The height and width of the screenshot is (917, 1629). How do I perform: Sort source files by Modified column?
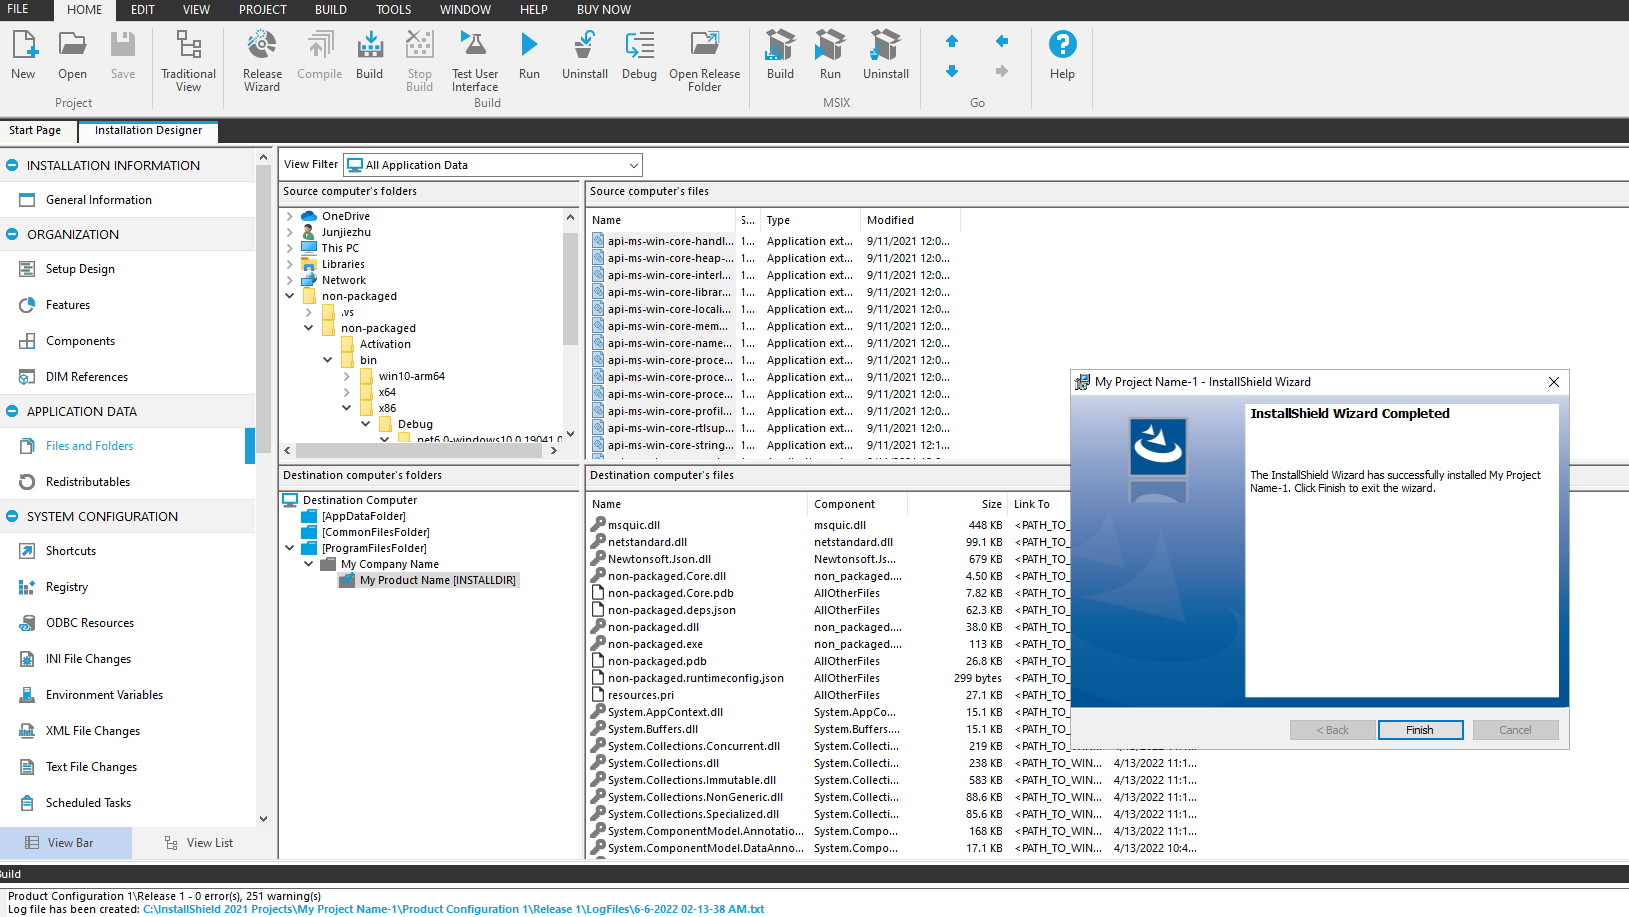point(910,220)
